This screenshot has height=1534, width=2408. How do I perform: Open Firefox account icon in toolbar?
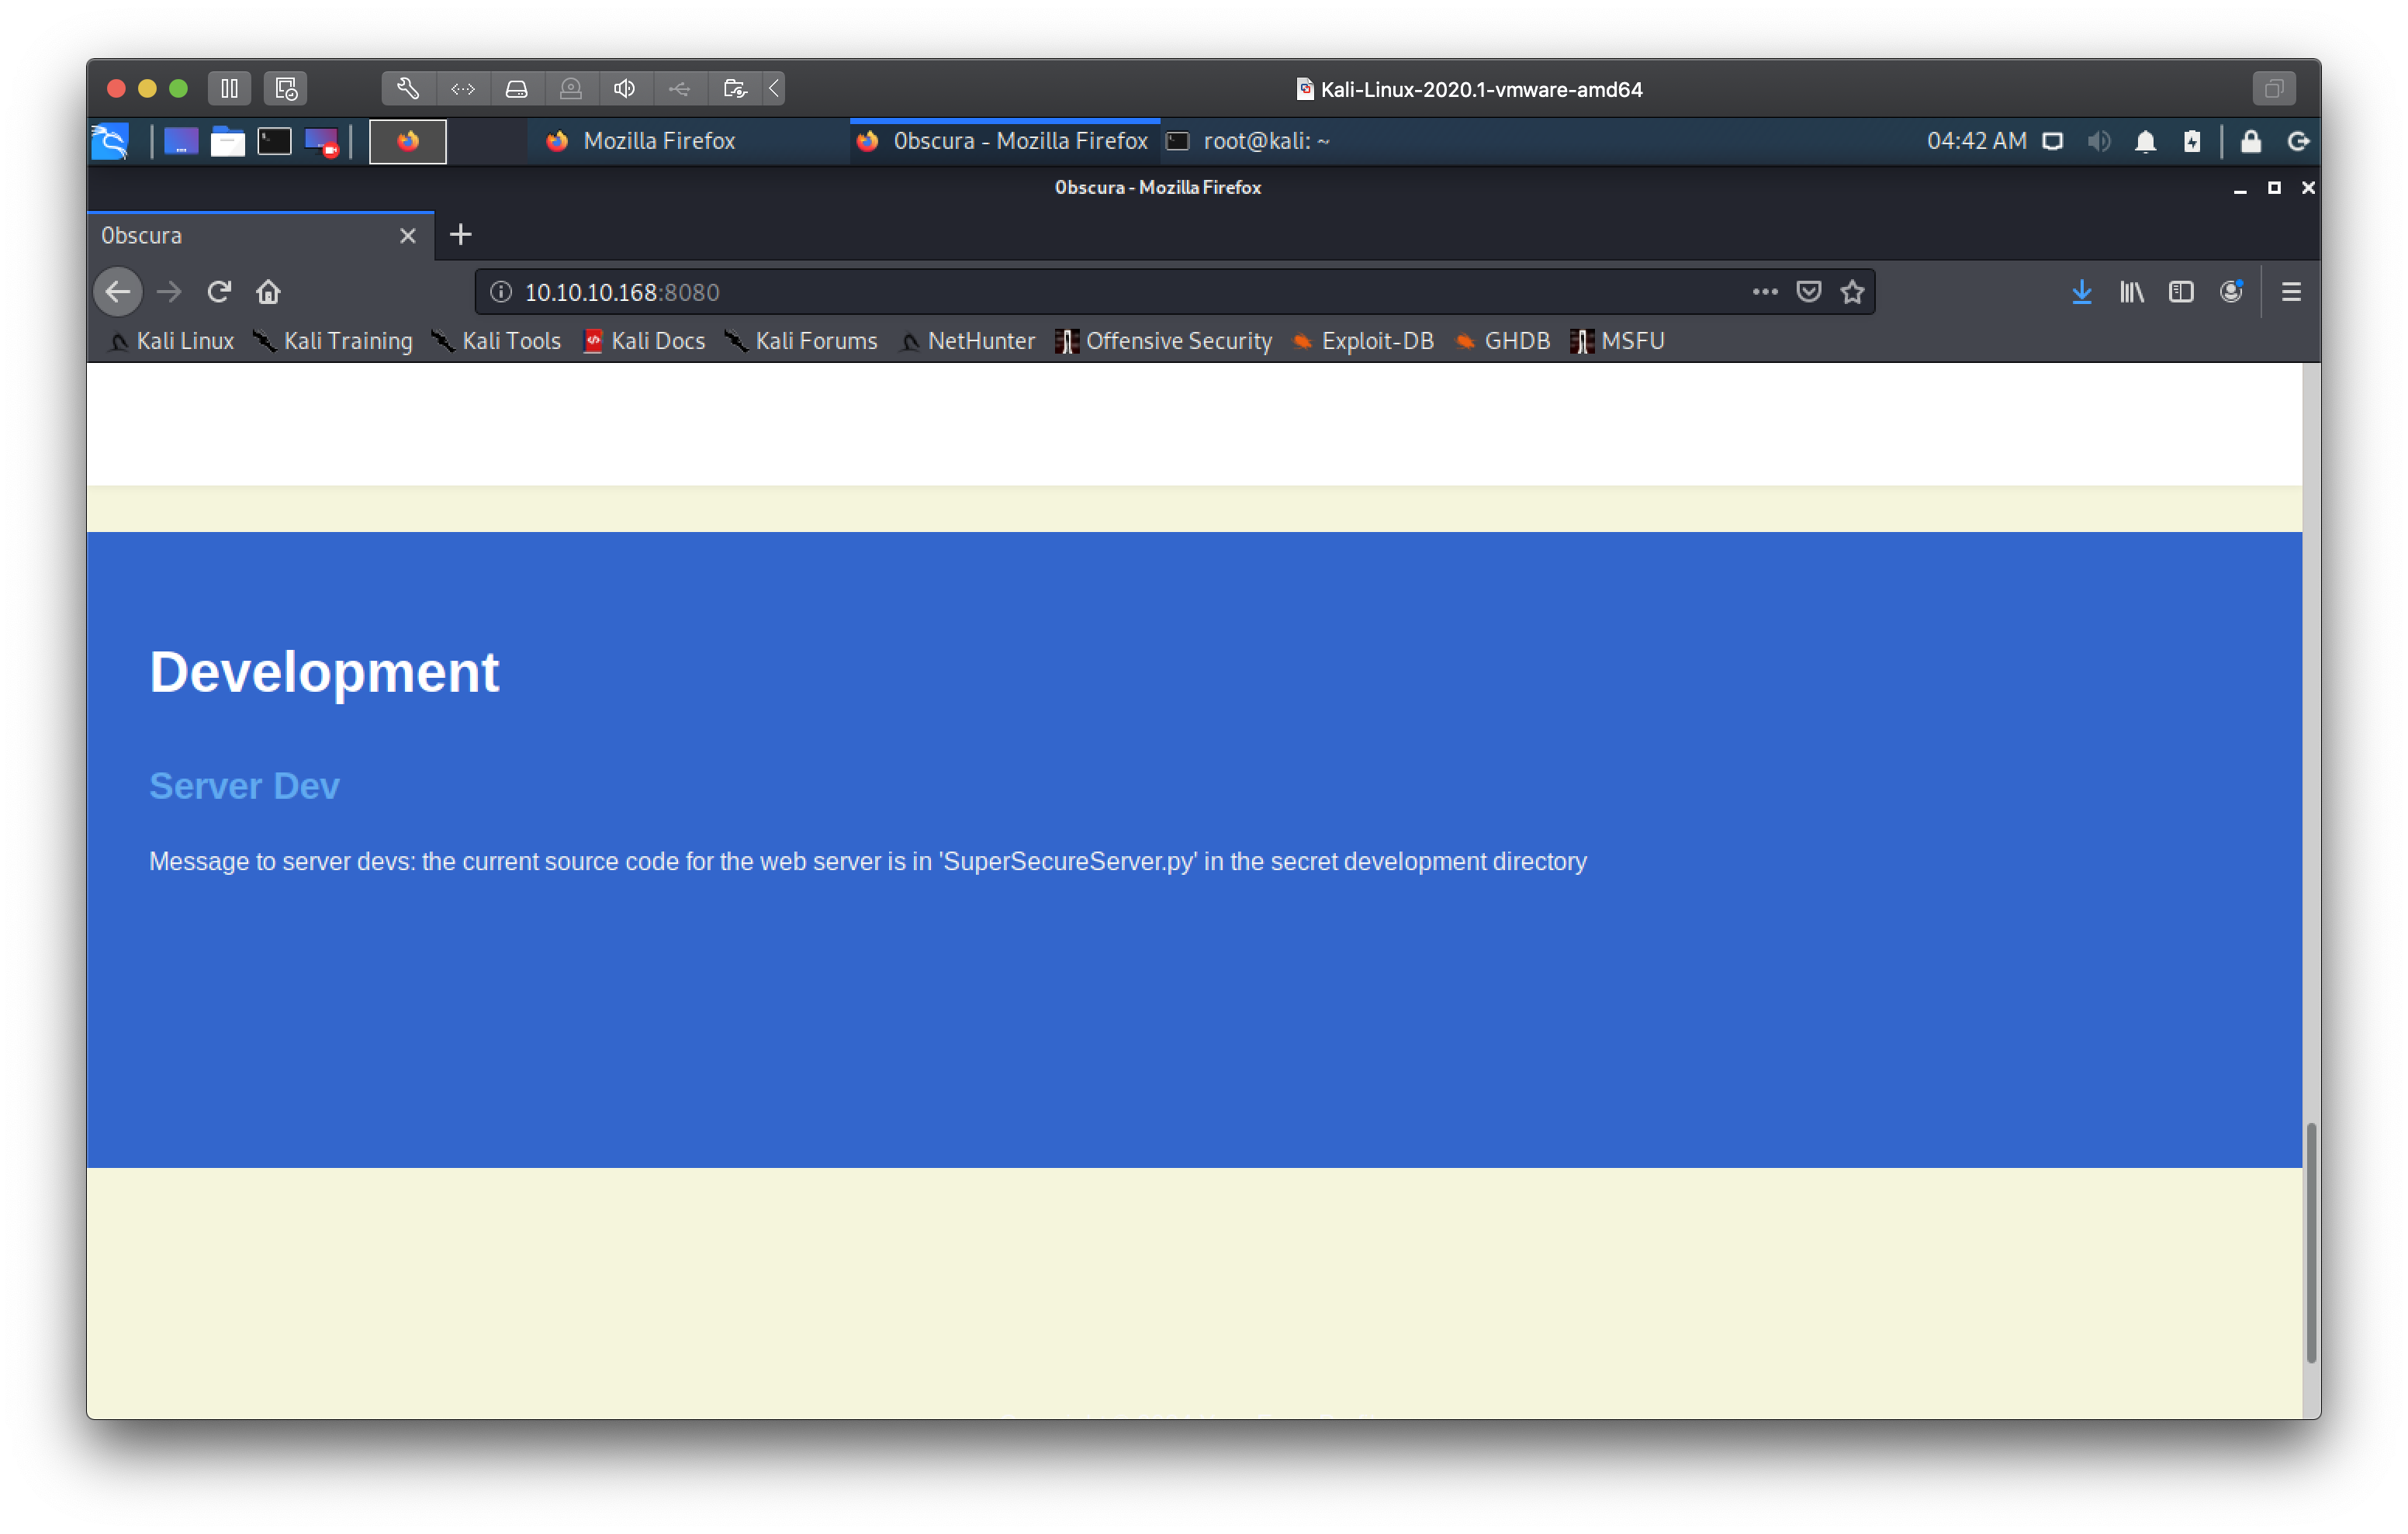[2231, 292]
